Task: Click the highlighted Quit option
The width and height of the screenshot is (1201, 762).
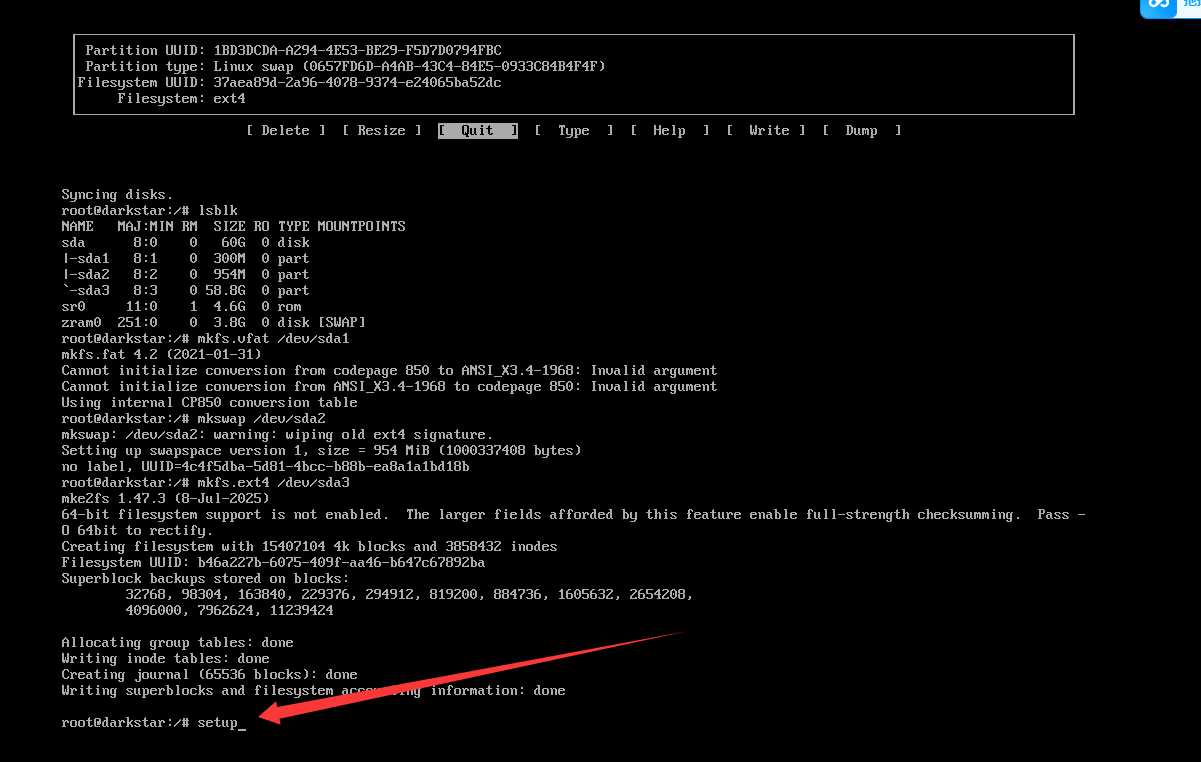Action: (477, 130)
